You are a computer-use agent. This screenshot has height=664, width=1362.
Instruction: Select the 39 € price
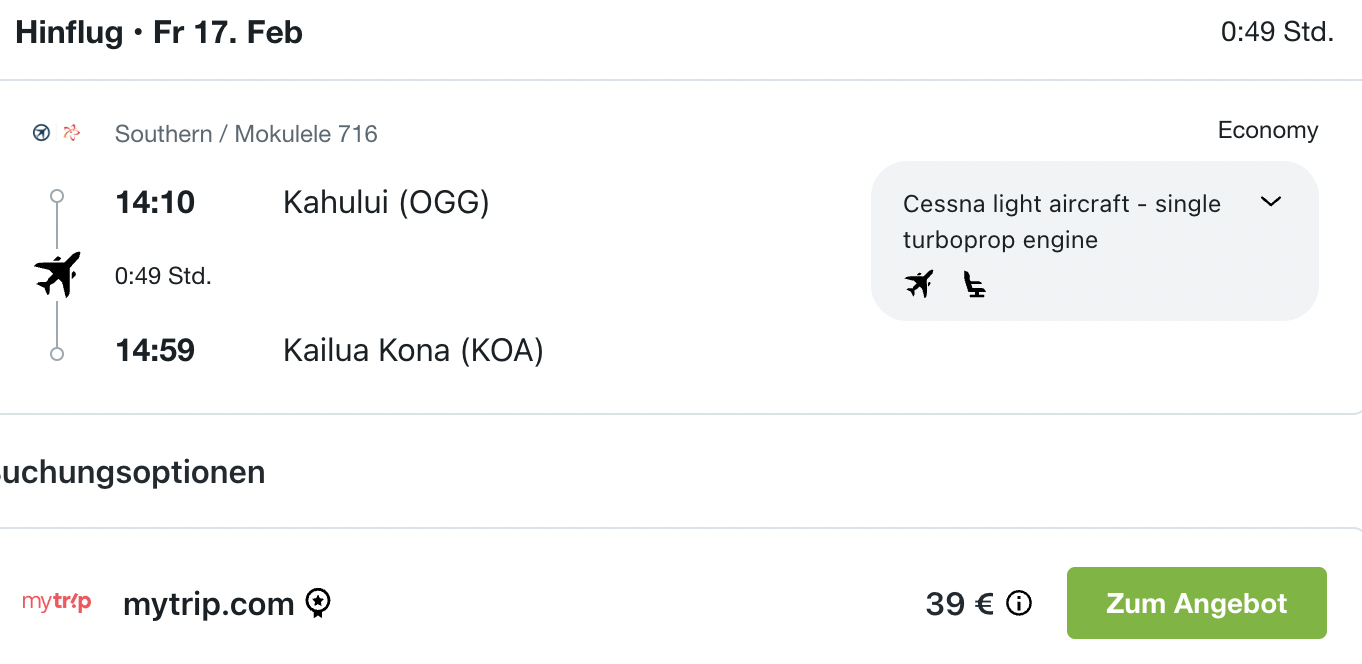click(x=959, y=604)
